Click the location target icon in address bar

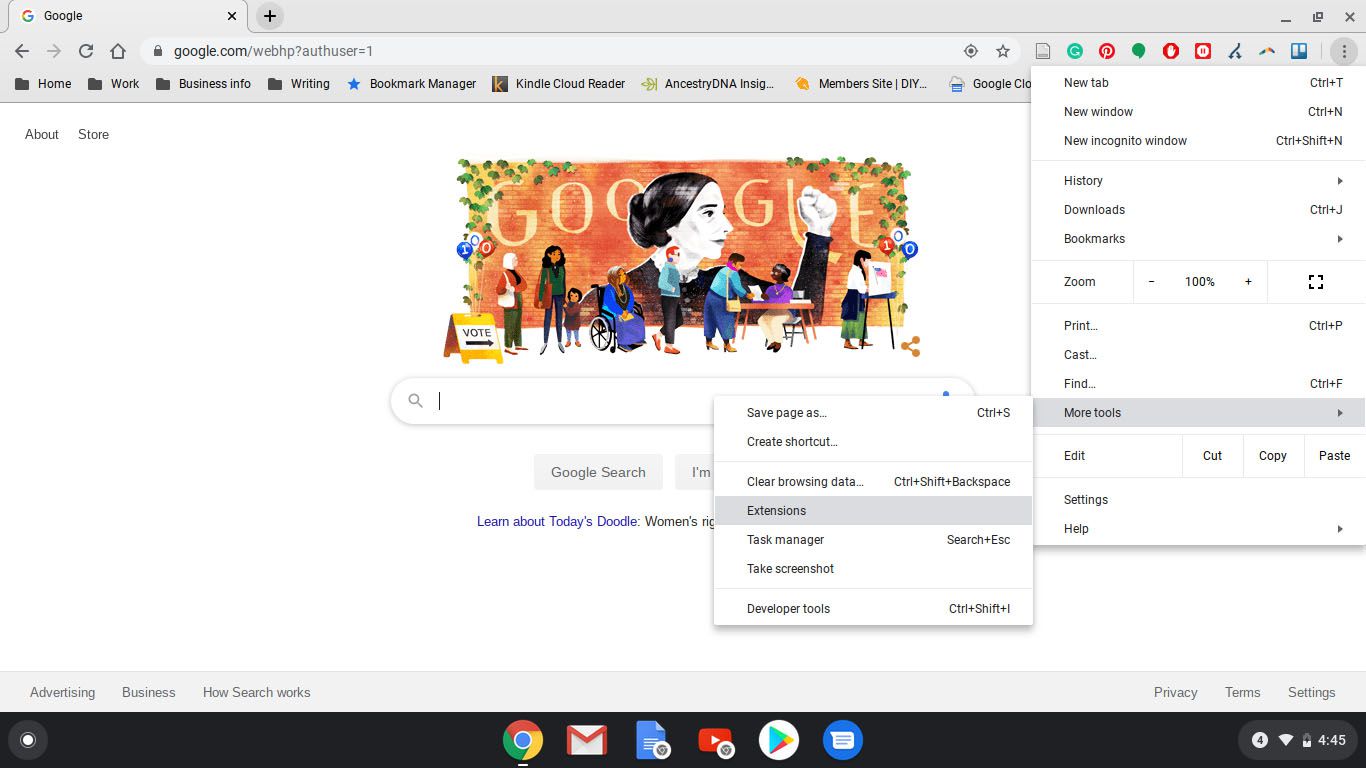[970, 51]
